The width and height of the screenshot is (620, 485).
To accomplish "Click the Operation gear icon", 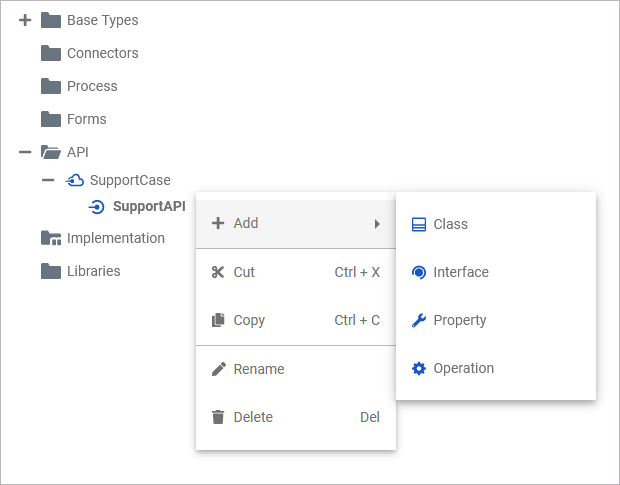I will [419, 369].
